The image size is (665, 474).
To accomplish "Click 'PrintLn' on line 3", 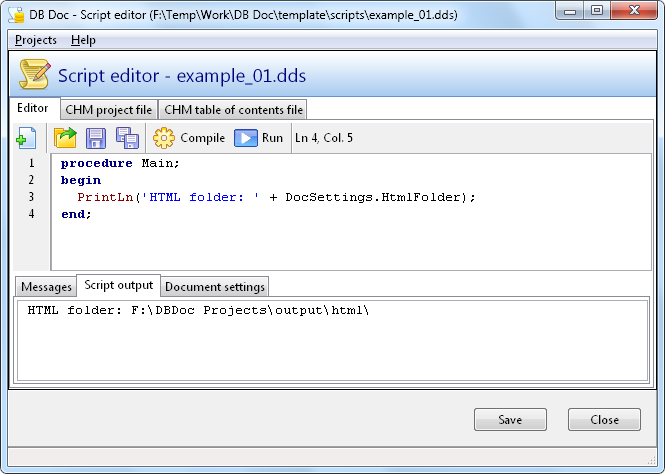I will [x=105, y=197].
